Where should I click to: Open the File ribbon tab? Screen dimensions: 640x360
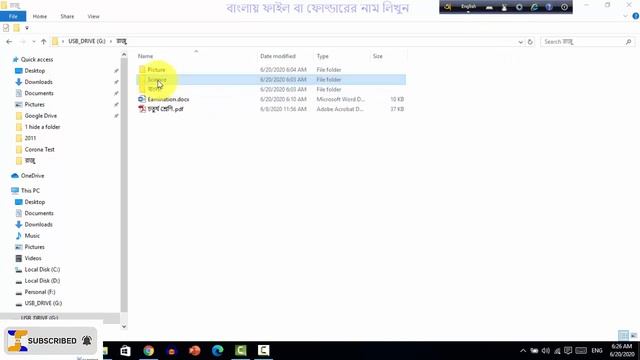pos(13,16)
